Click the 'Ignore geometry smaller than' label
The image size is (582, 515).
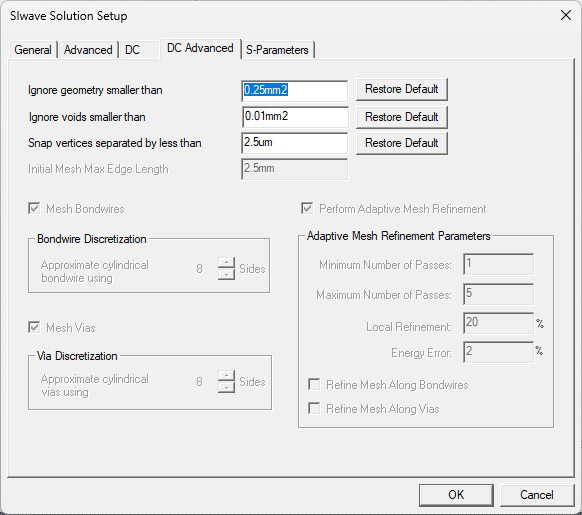coord(95,90)
